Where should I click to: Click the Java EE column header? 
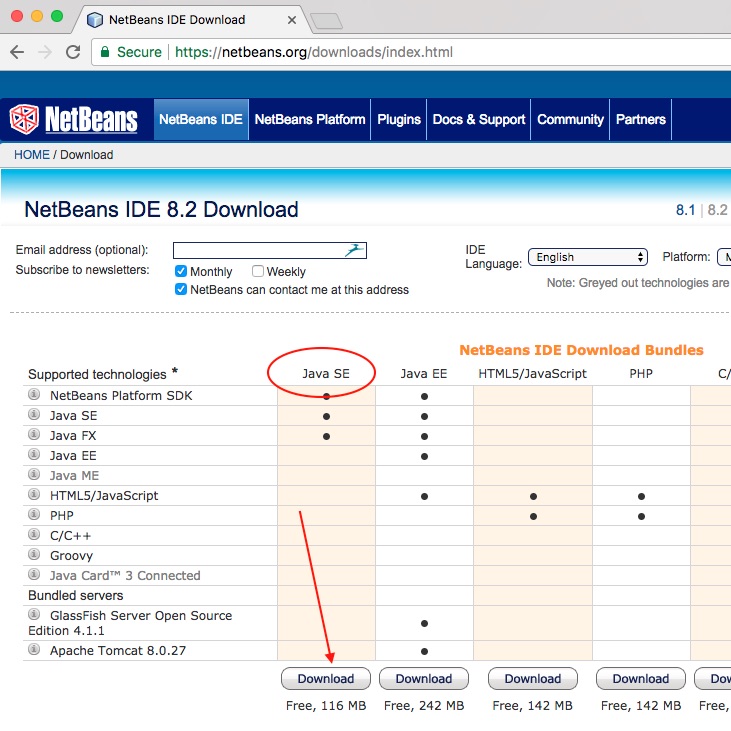[x=424, y=374]
